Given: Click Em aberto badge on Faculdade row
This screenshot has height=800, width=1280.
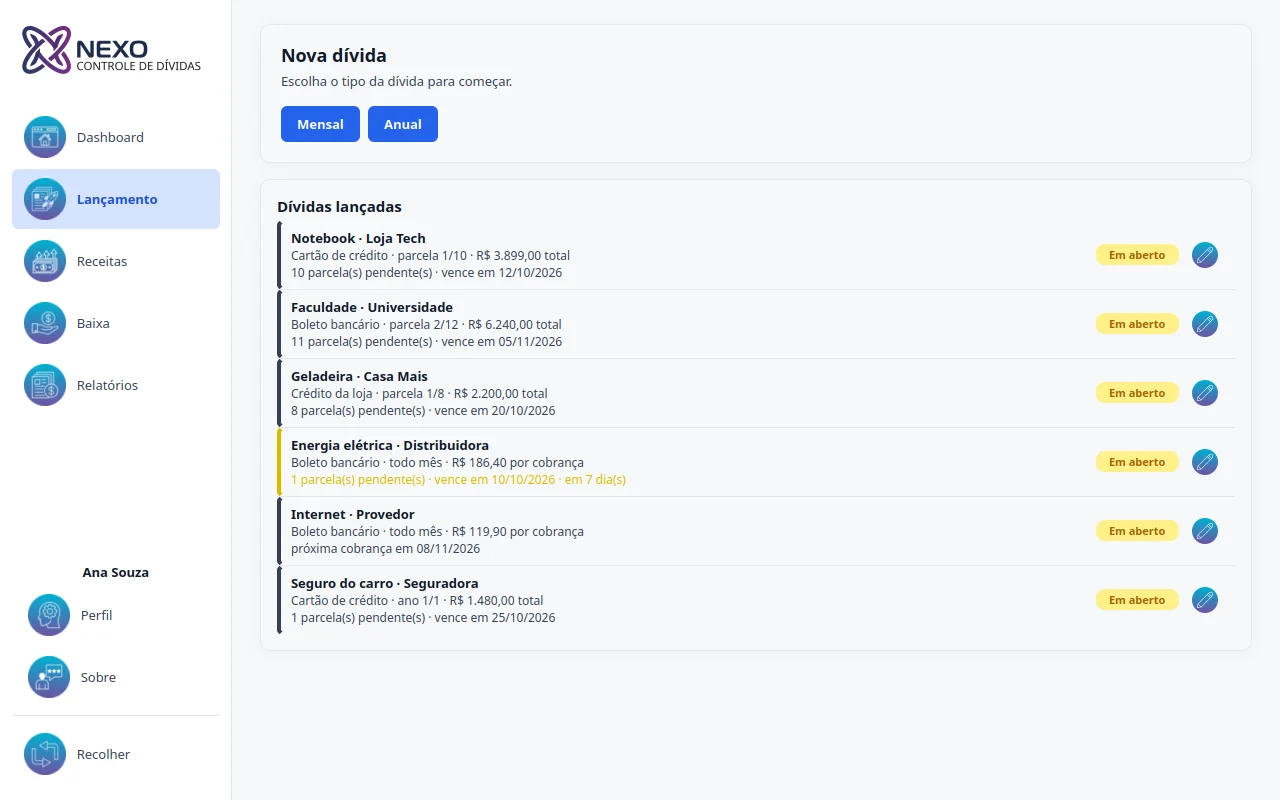Looking at the screenshot, I should (x=1137, y=324).
